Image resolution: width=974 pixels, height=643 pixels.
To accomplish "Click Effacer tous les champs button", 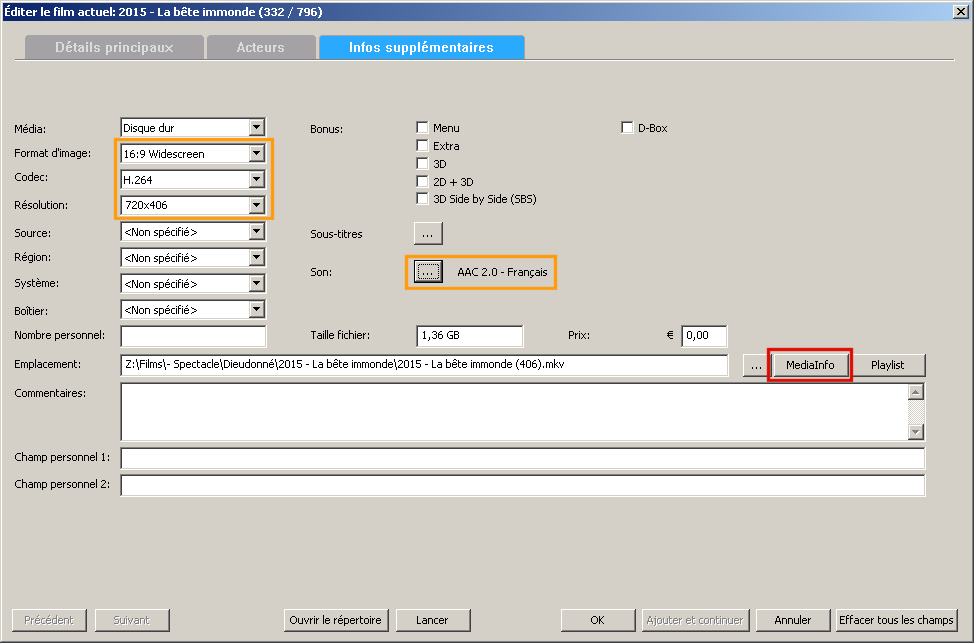I will coord(896,620).
